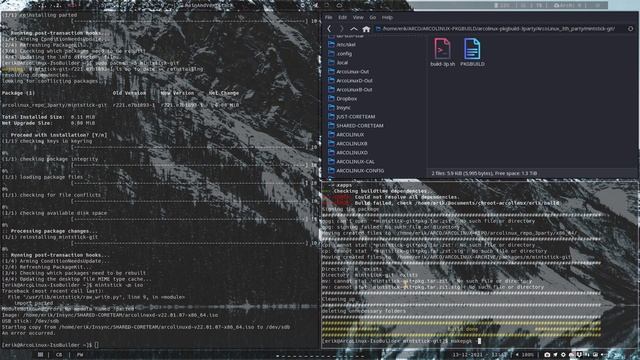The height and width of the screenshot is (360, 640).
Task: Go up to the parent folder
Action: click(354, 29)
